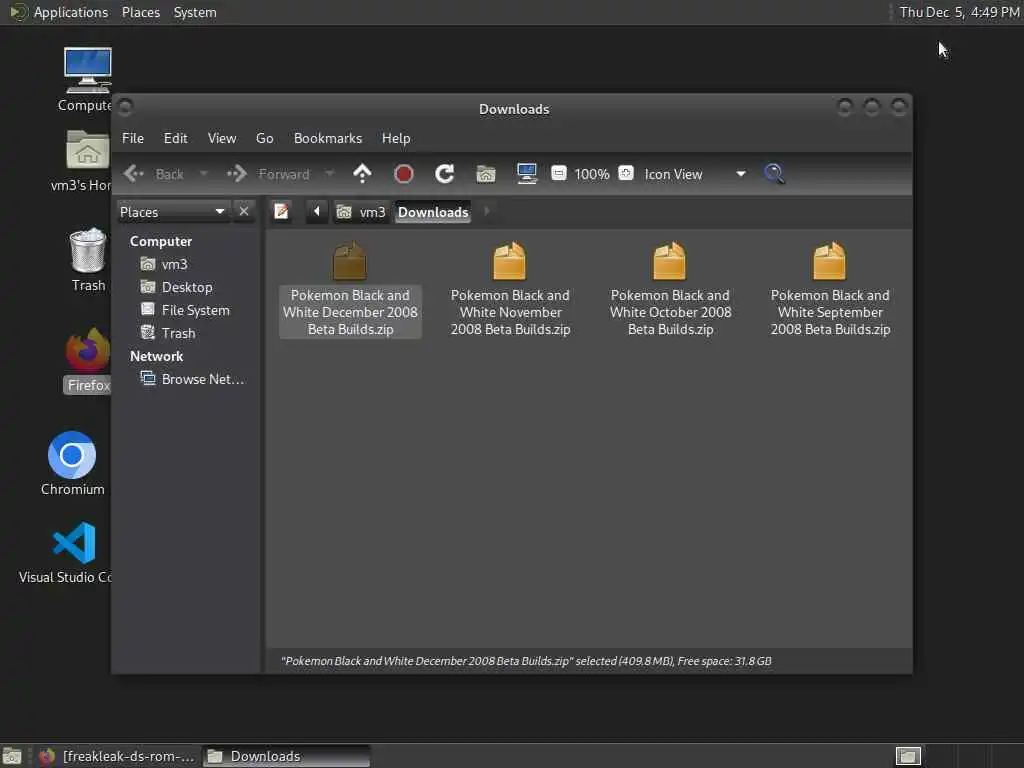Click the Back navigation button
The width and height of the screenshot is (1024, 768).
coord(155,174)
